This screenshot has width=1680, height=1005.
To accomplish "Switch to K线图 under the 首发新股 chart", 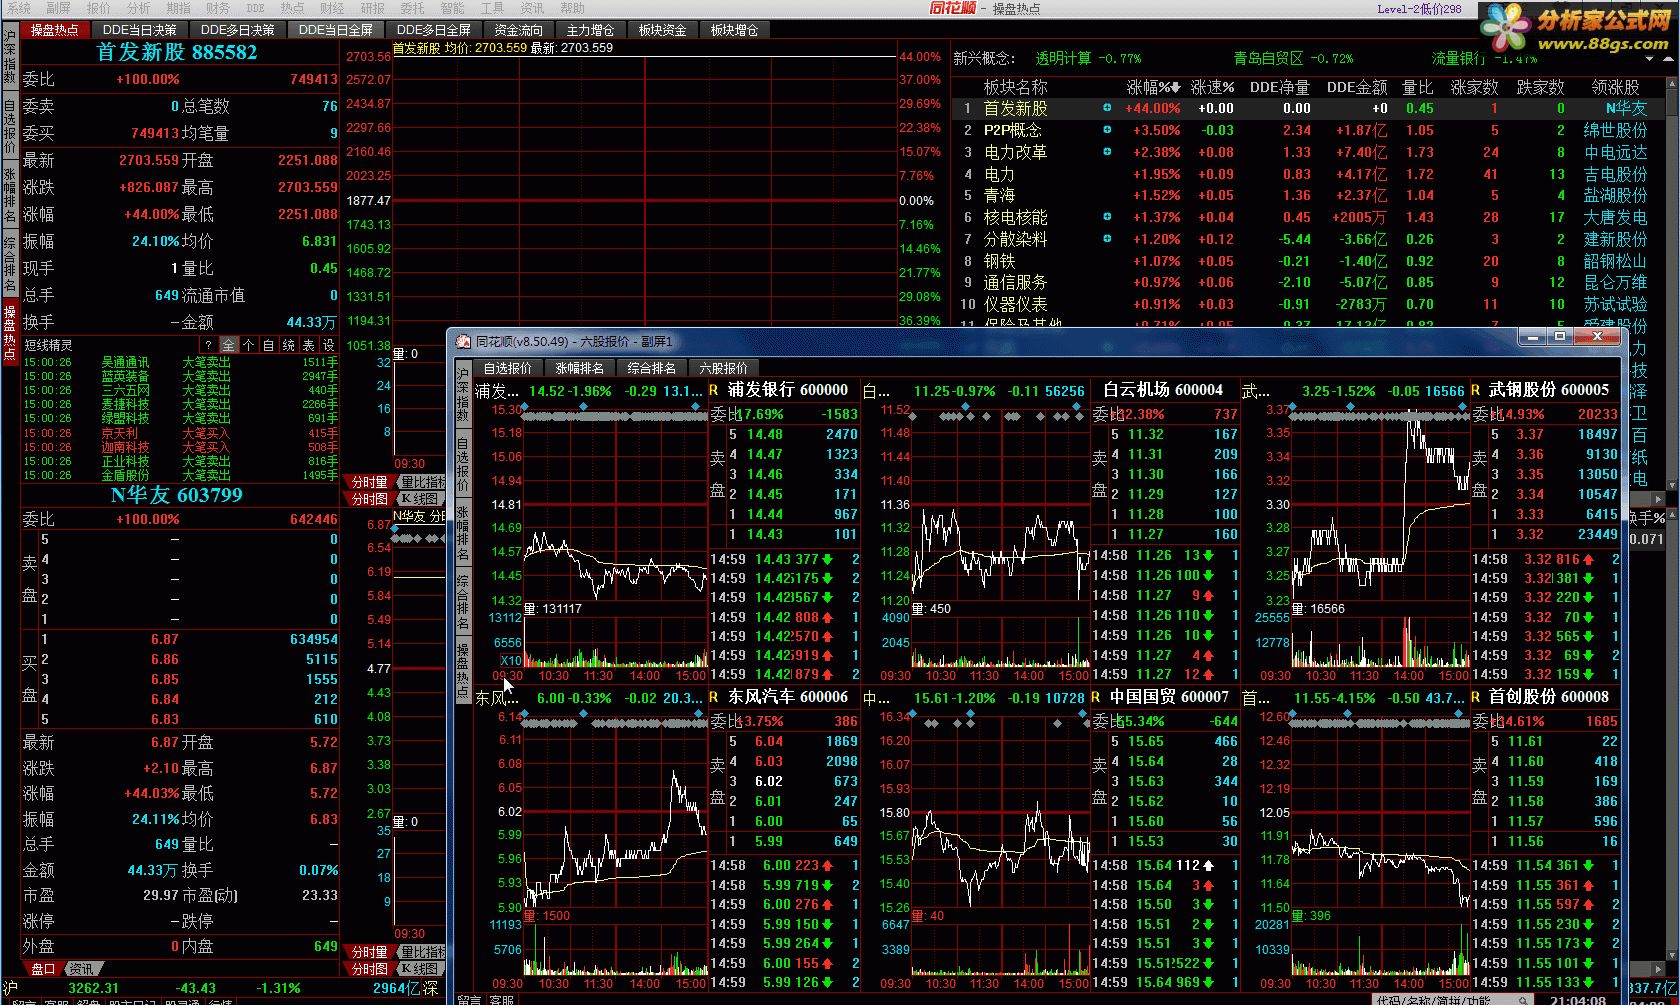I will click(420, 498).
